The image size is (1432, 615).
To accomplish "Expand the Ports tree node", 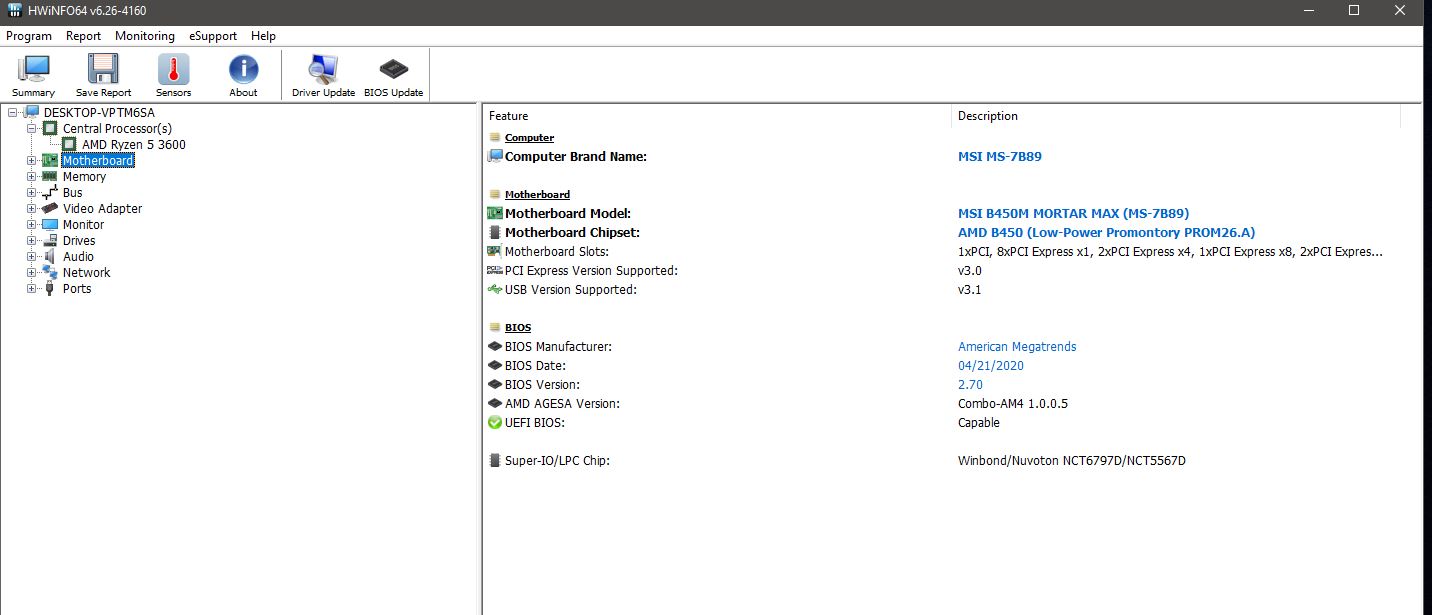I will [31, 288].
